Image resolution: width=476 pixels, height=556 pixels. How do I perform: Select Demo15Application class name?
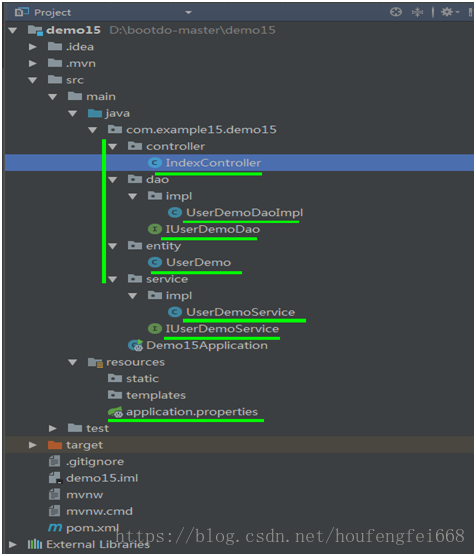(207, 345)
